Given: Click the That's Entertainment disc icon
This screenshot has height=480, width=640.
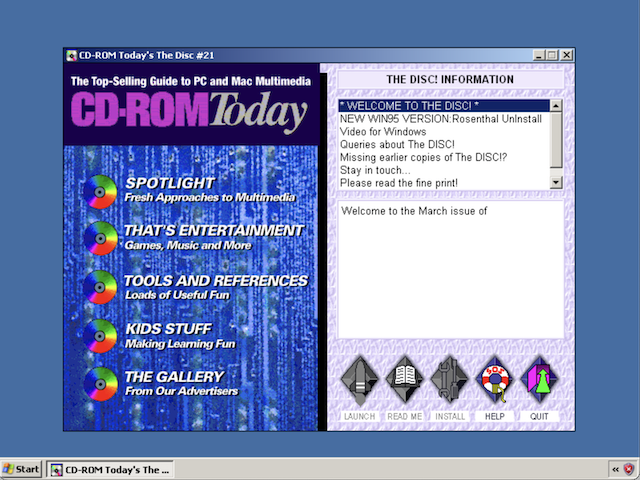Looking at the screenshot, I should click(100, 238).
